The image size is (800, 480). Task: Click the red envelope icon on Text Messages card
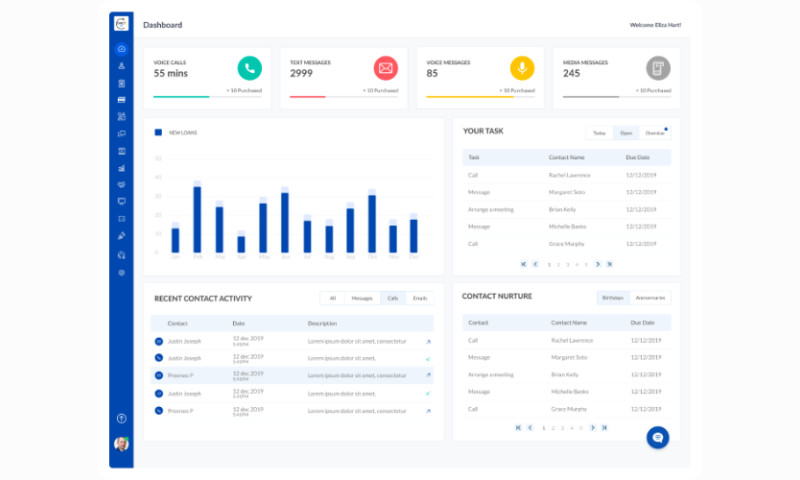(x=386, y=68)
